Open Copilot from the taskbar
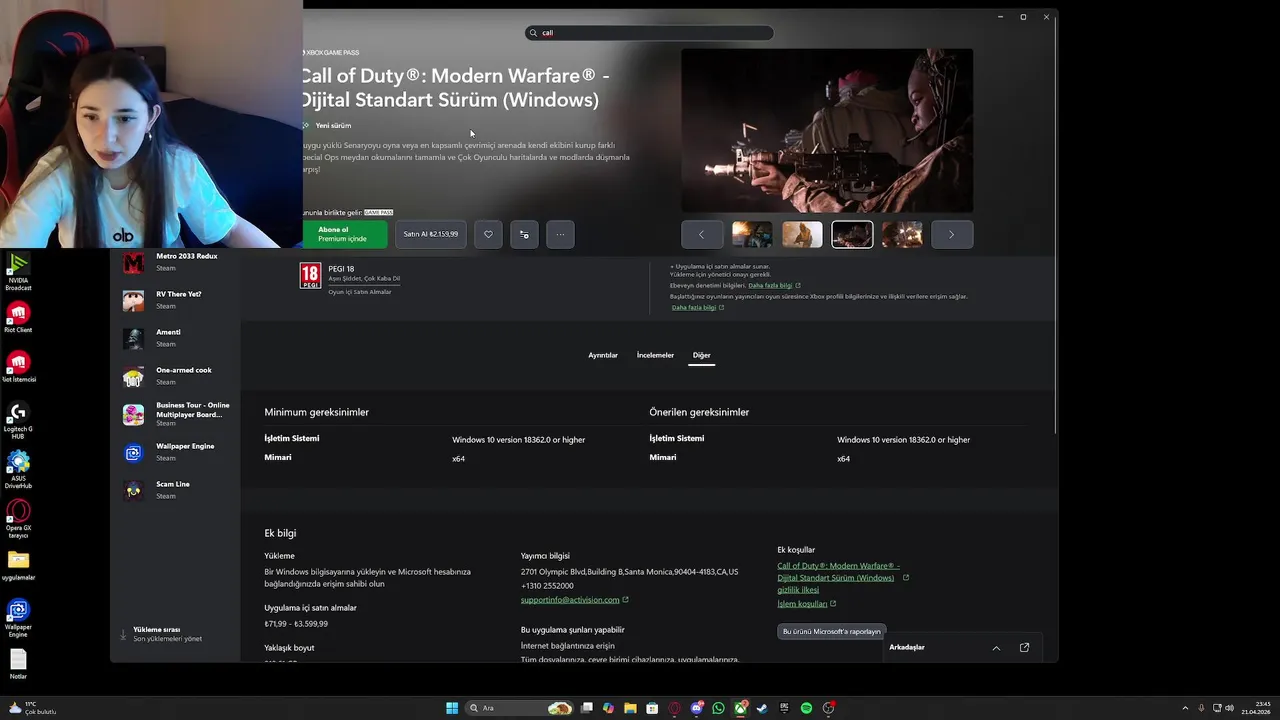Screen dimensions: 1280x720 608,708
